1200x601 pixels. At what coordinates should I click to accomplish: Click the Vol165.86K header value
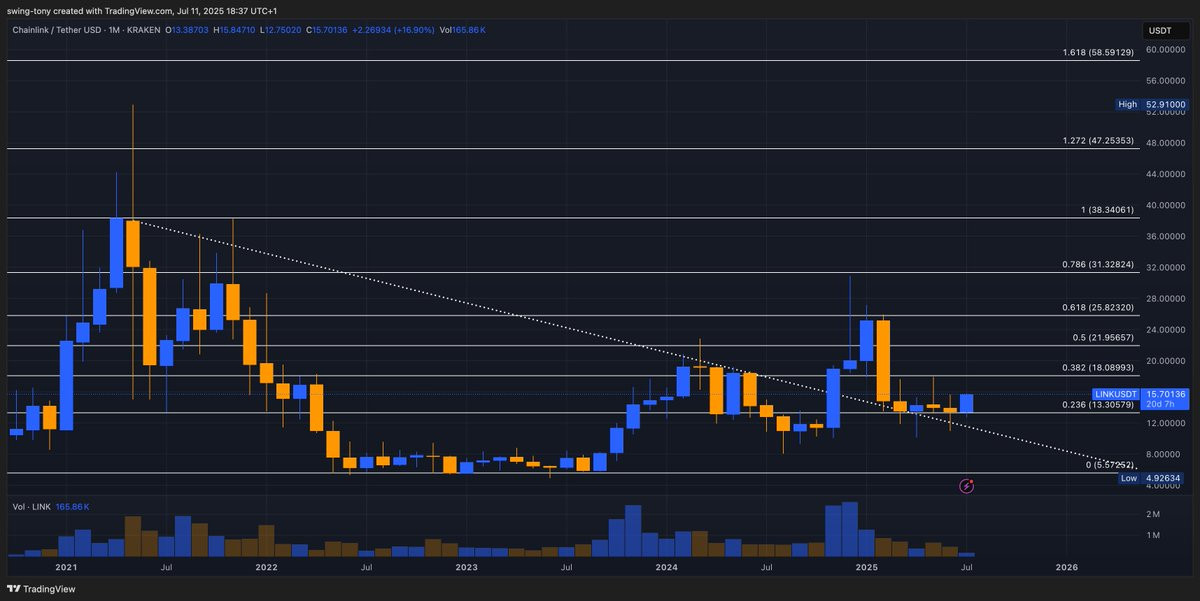tap(461, 31)
